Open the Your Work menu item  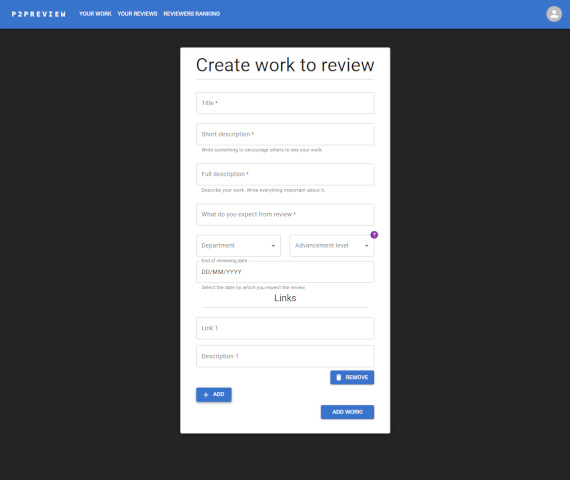pyautogui.click(x=95, y=14)
